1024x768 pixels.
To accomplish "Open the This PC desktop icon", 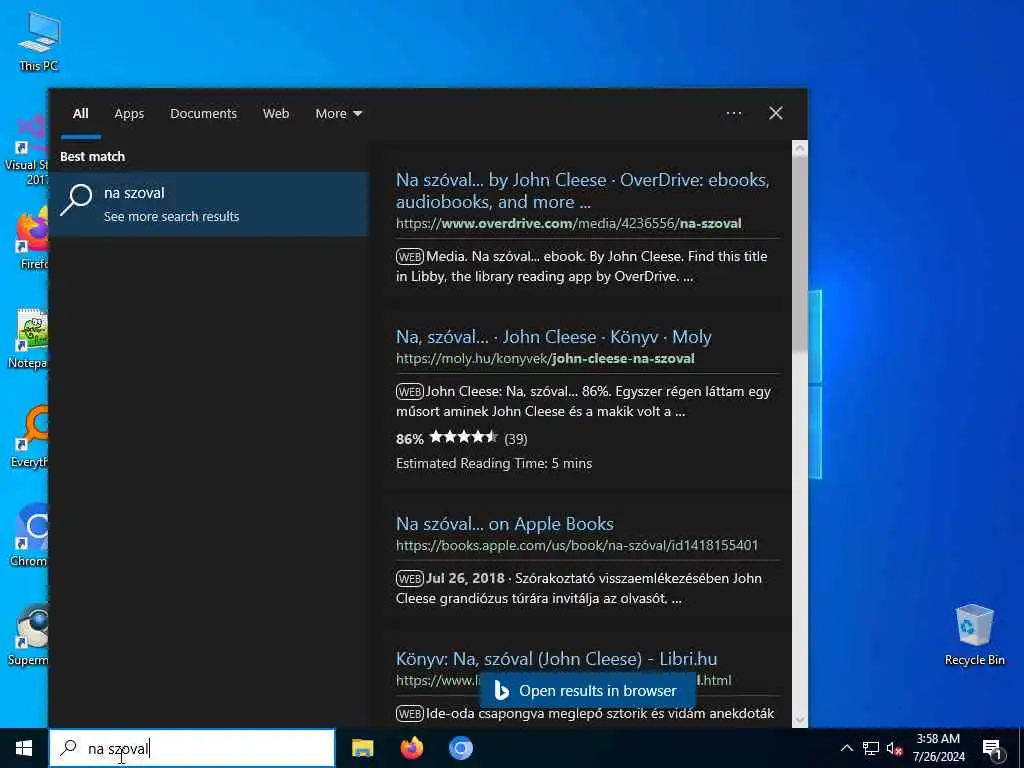I will point(39,40).
